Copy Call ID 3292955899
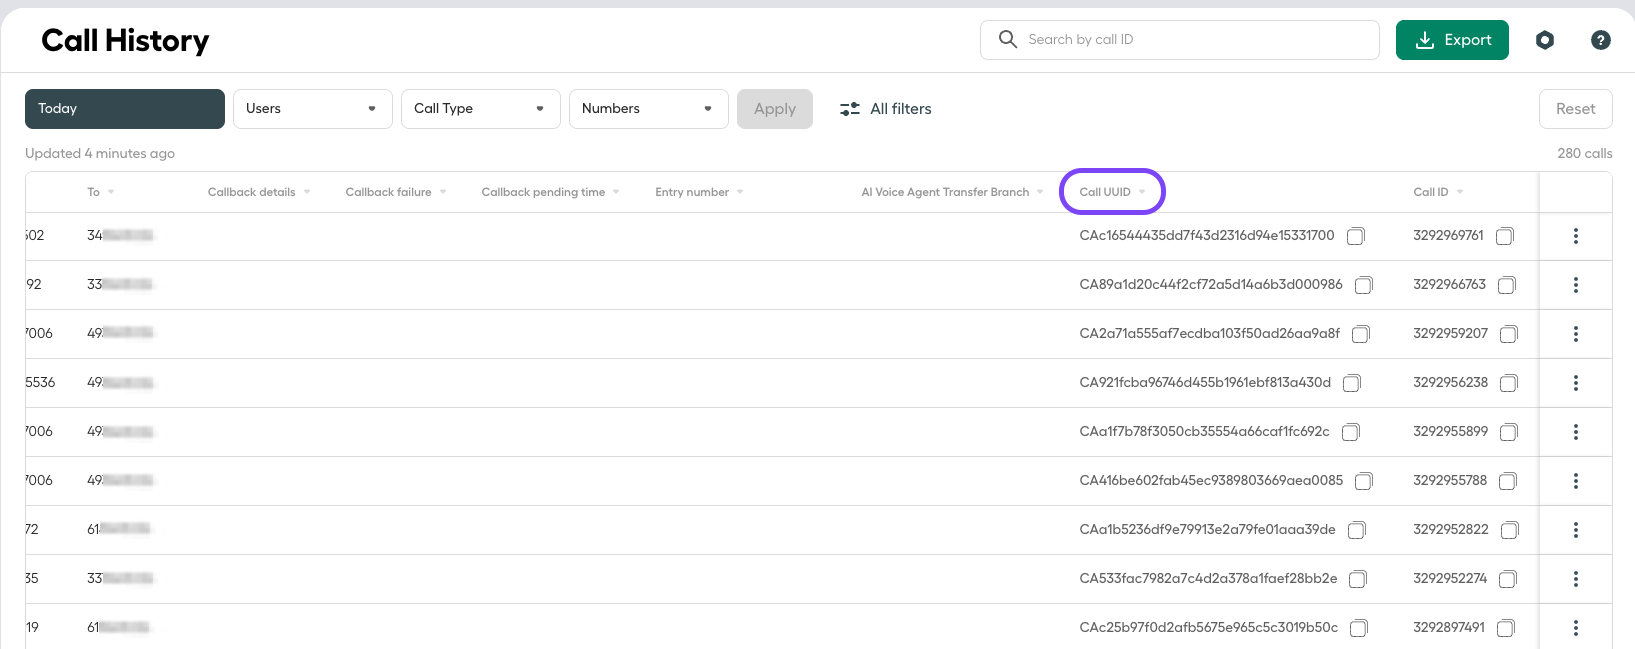 [x=1509, y=433]
